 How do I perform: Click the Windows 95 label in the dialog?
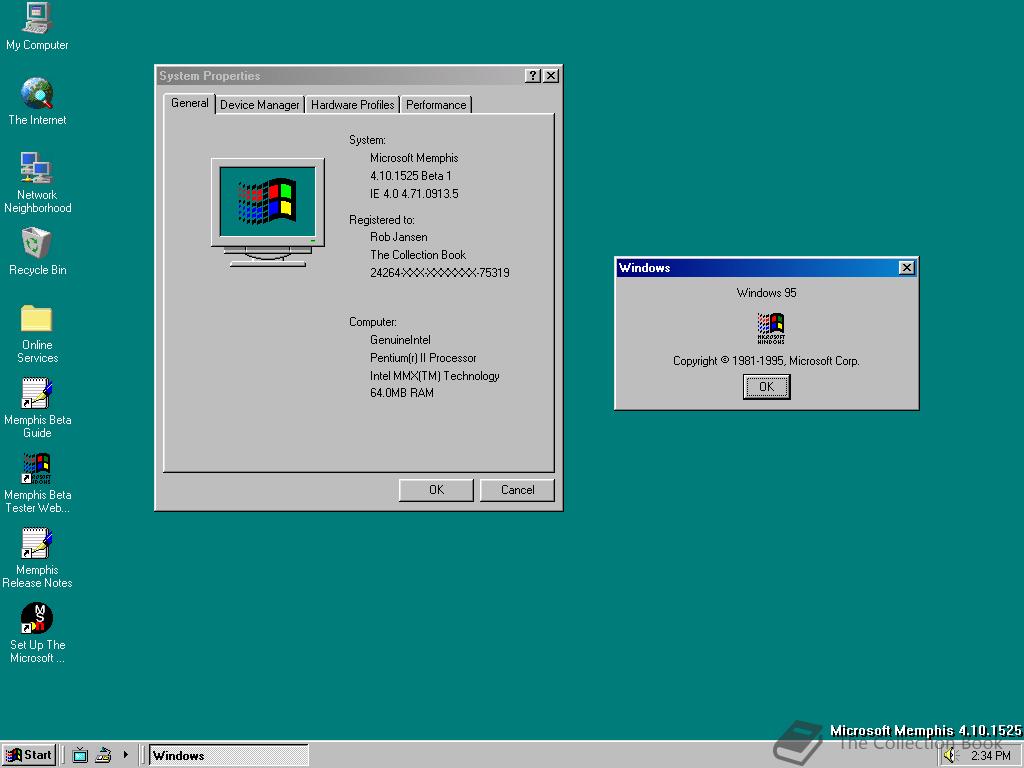[x=766, y=293]
